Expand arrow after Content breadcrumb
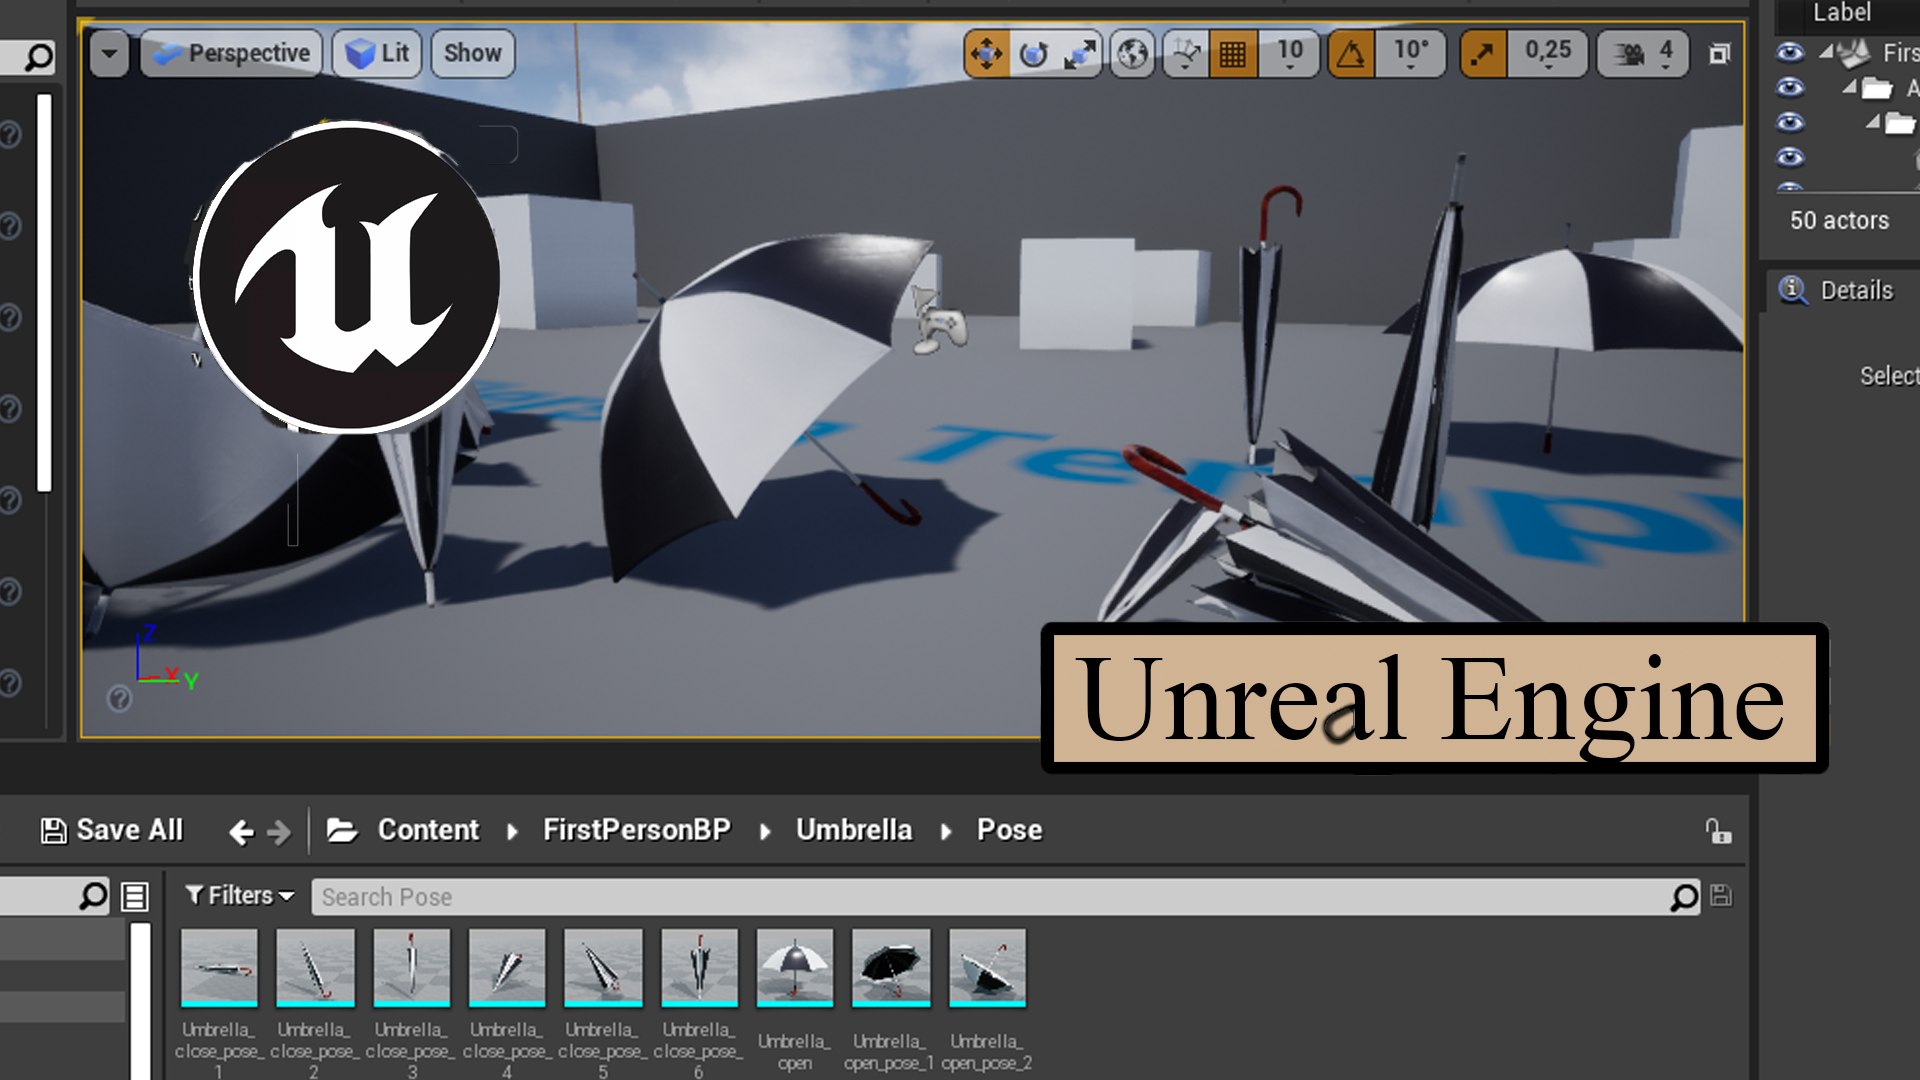This screenshot has height=1080, width=1920. click(512, 831)
